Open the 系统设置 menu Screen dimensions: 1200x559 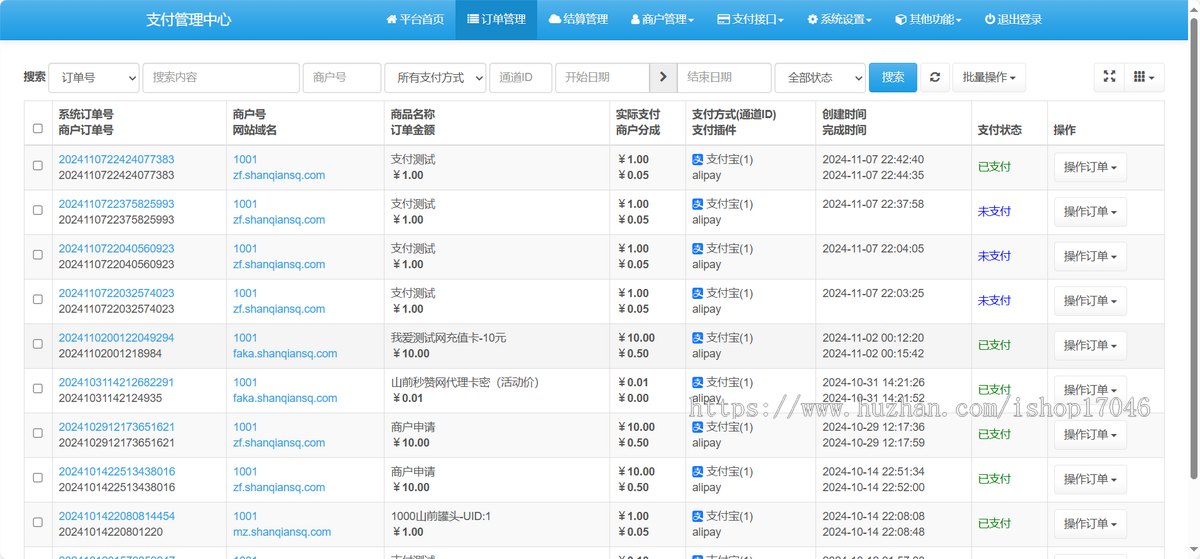[x=839, y=19]
